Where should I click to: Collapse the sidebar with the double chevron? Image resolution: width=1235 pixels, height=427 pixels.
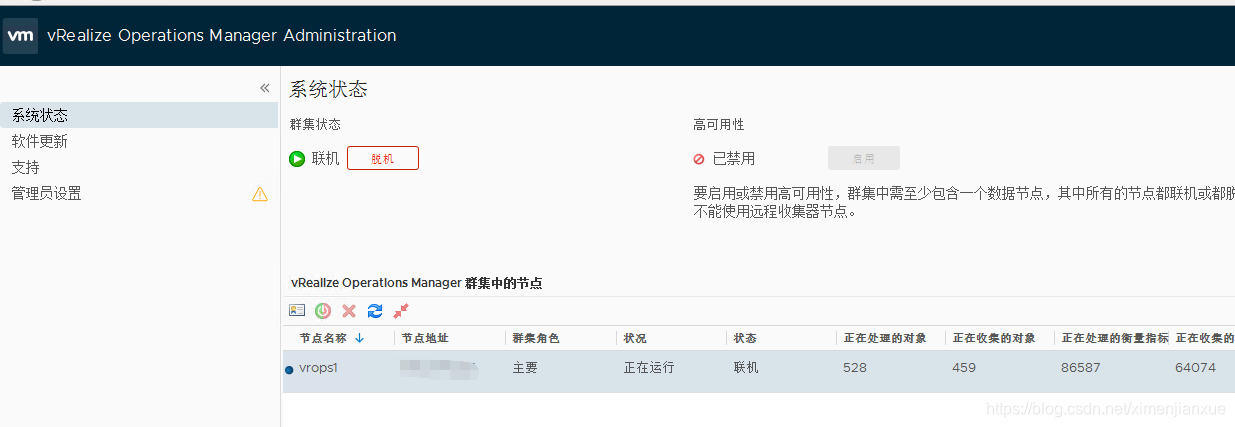[265, 88]
